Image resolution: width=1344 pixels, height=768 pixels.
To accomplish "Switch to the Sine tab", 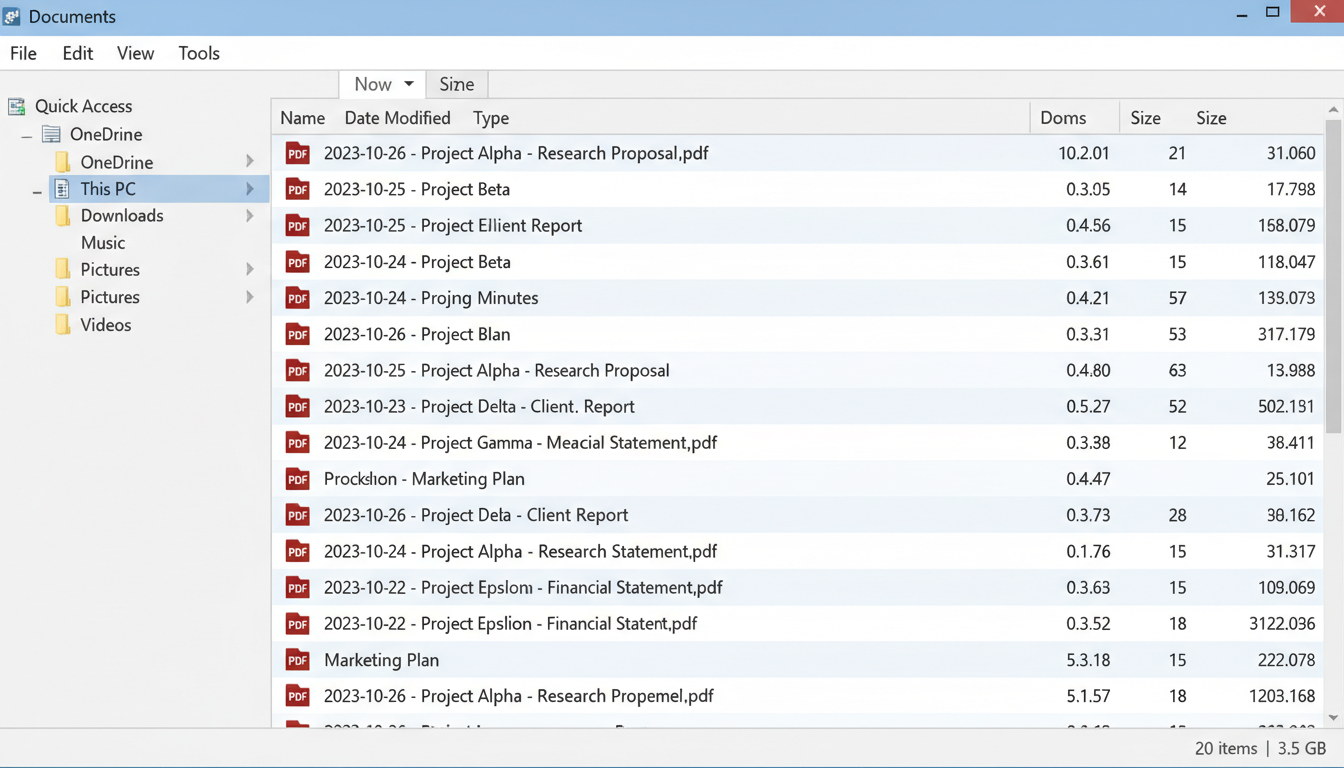I will 456,84.
